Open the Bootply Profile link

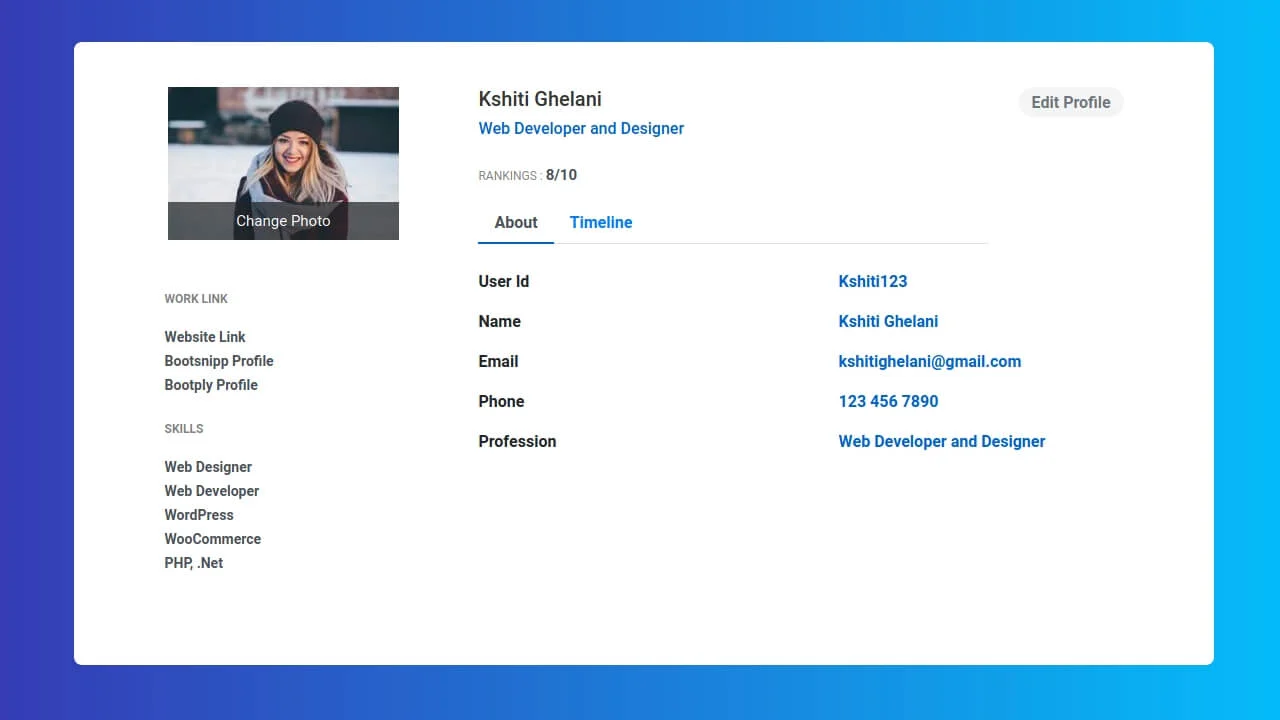coord(211,385)
